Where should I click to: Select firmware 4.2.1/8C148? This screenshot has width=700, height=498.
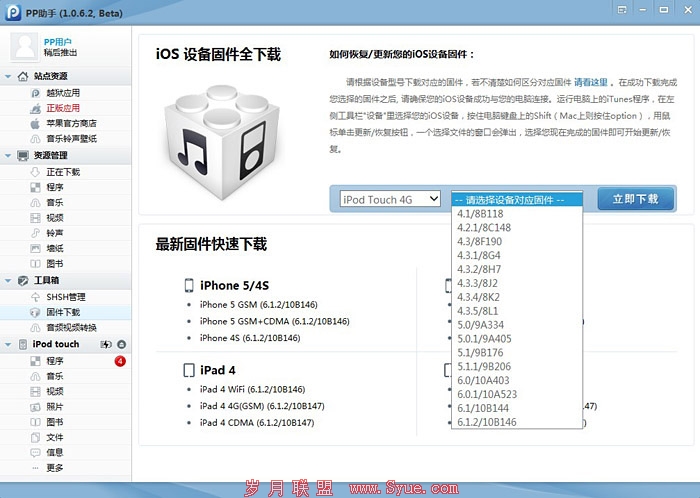click(x=517, y=228)
